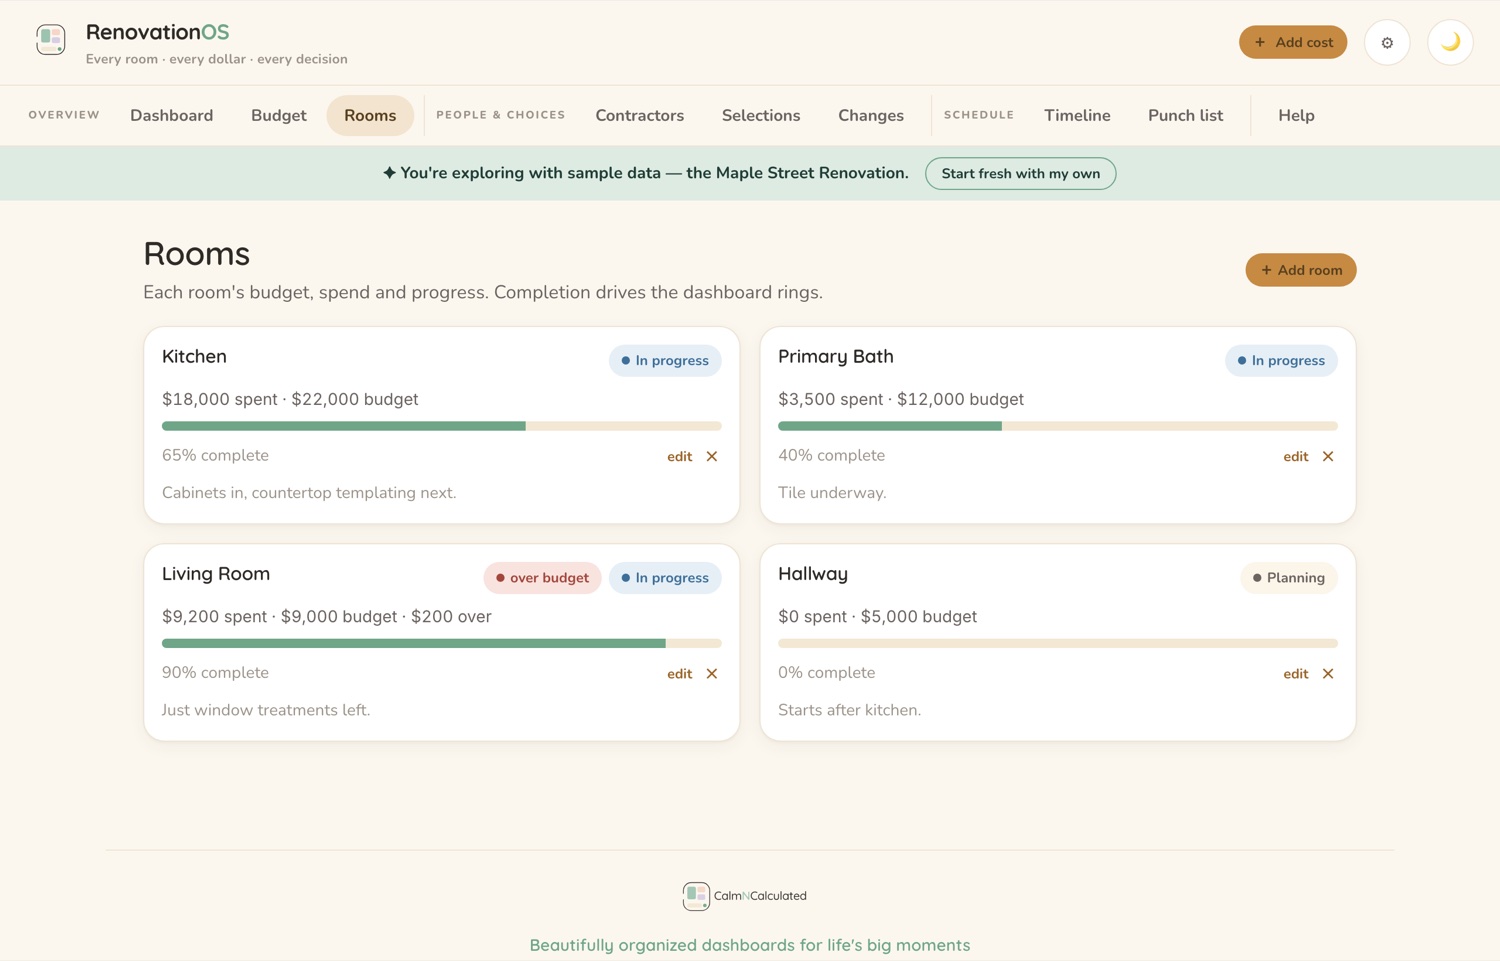
Task: Click 'Tile underway.' note
Action: coord(832,493)
